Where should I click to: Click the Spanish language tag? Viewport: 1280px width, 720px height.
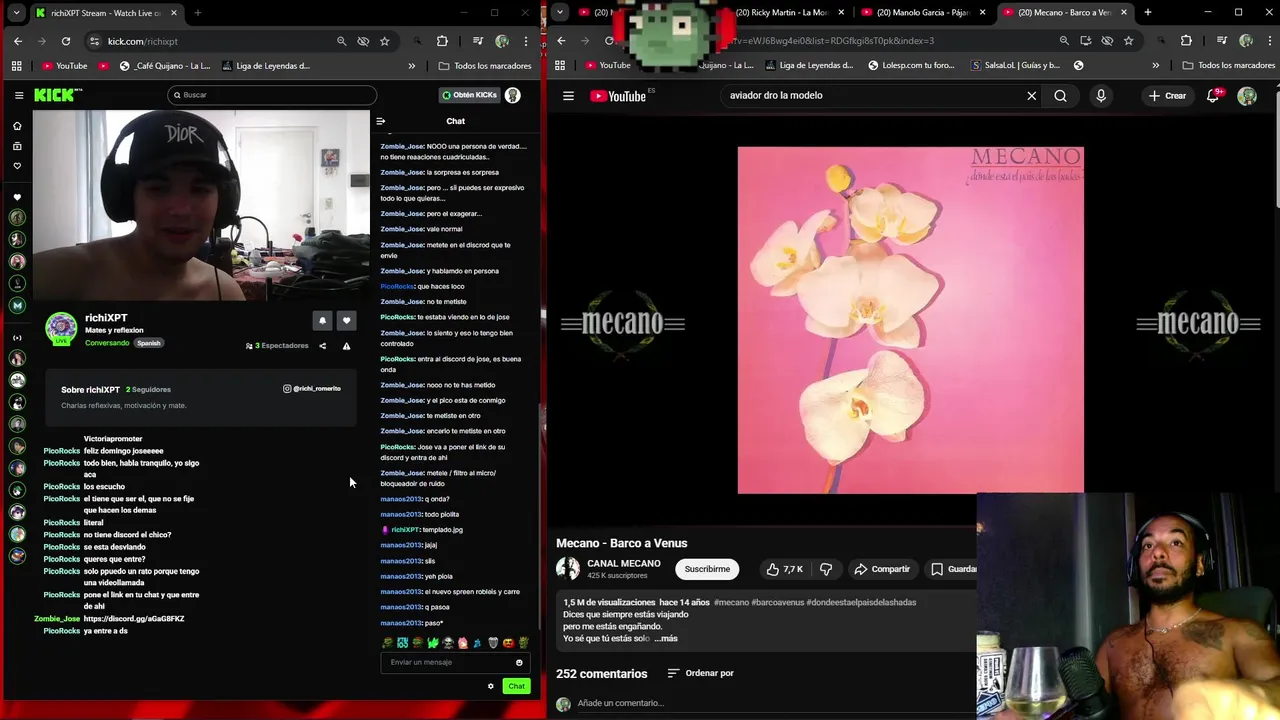coord(149,343)
